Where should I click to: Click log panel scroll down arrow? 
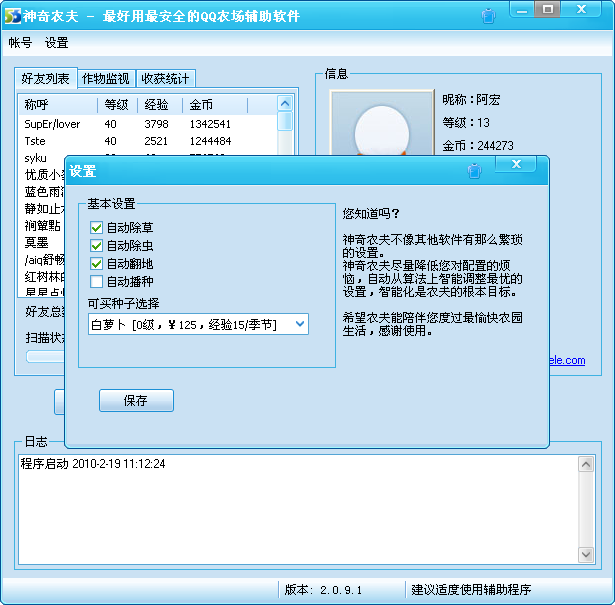coord(586,554)
